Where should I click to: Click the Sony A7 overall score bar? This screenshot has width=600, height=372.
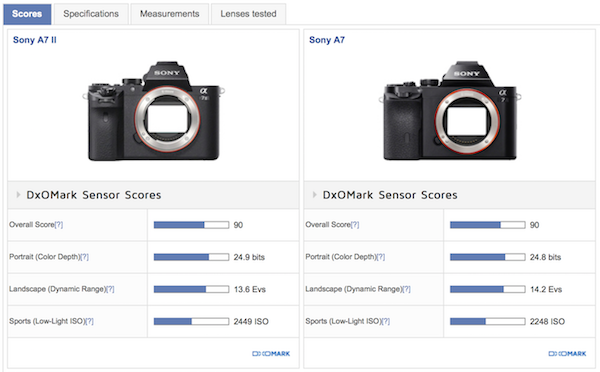(x=488, y=225)
